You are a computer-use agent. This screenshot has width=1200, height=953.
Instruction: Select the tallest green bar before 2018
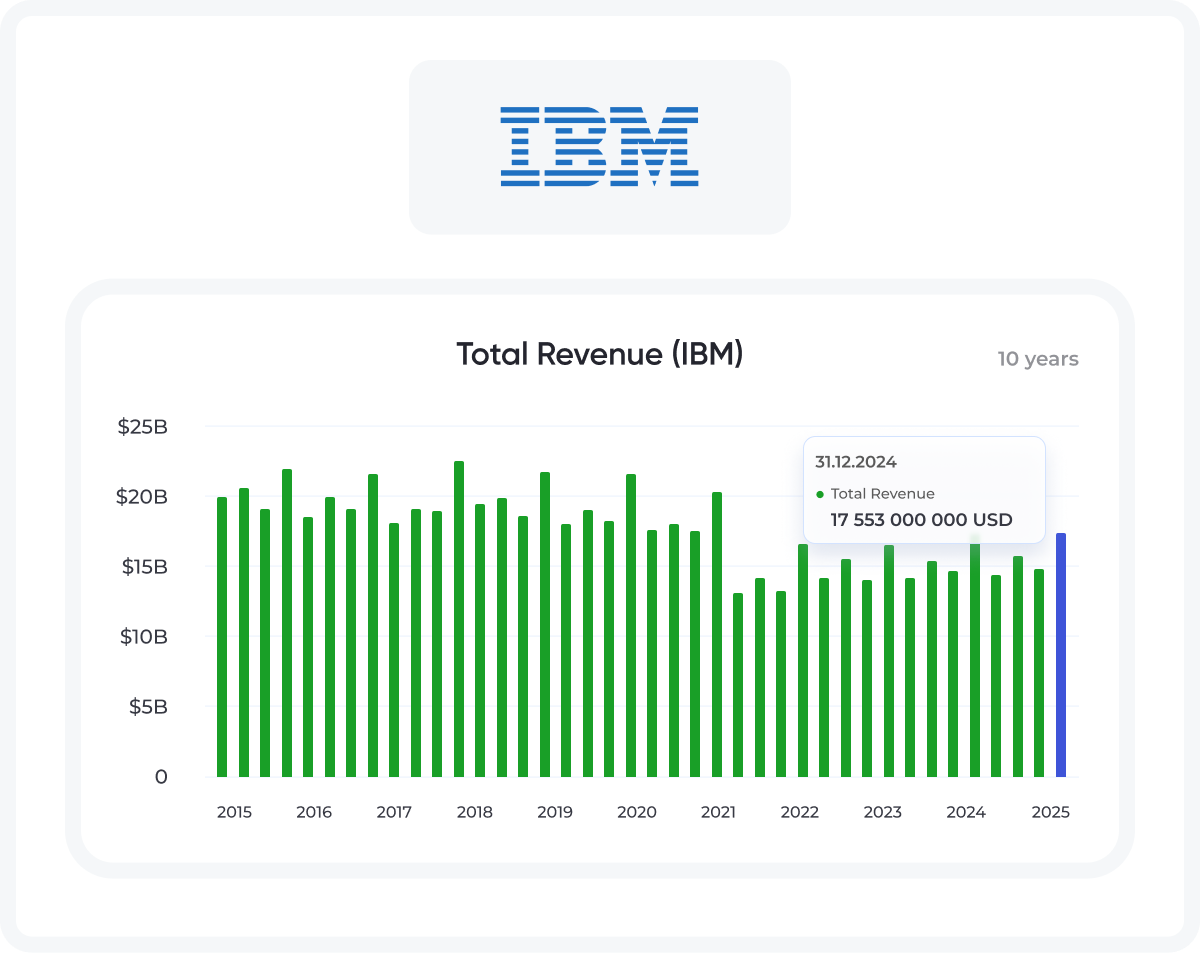[459, 619]
